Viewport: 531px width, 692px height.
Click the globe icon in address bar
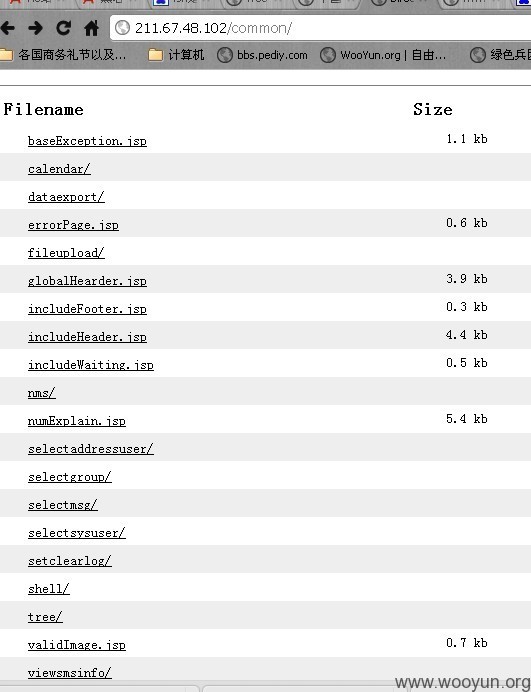click(x=122, y=28)
